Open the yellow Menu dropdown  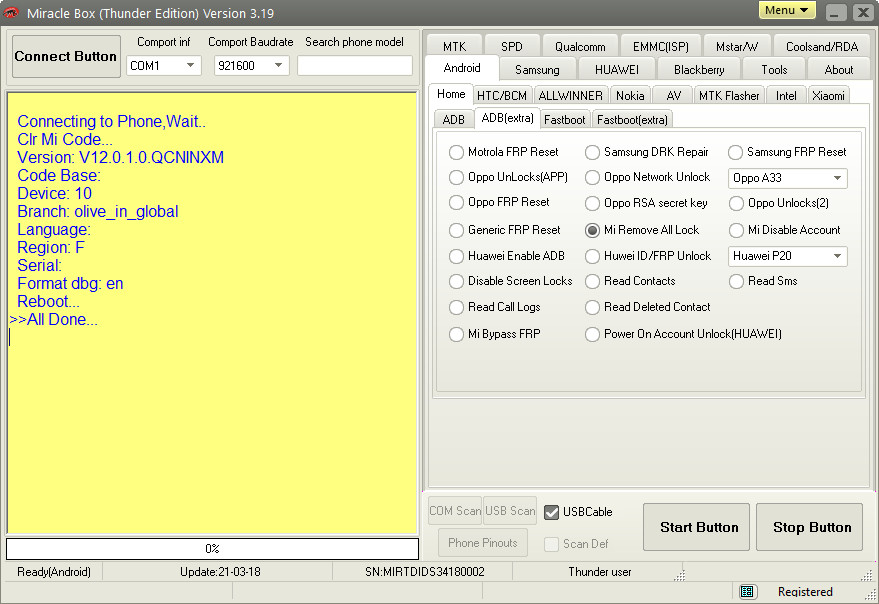(787, 10)
